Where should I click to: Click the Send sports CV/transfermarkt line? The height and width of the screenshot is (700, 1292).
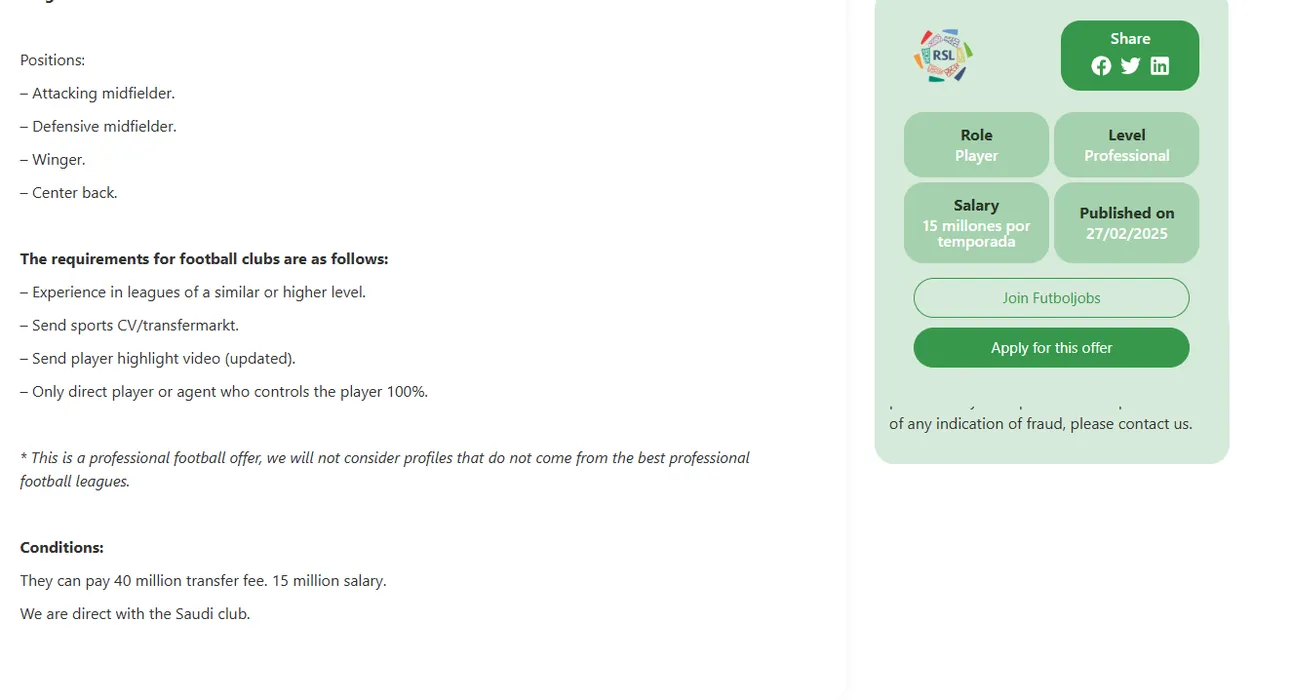click(x=130, y=325)
